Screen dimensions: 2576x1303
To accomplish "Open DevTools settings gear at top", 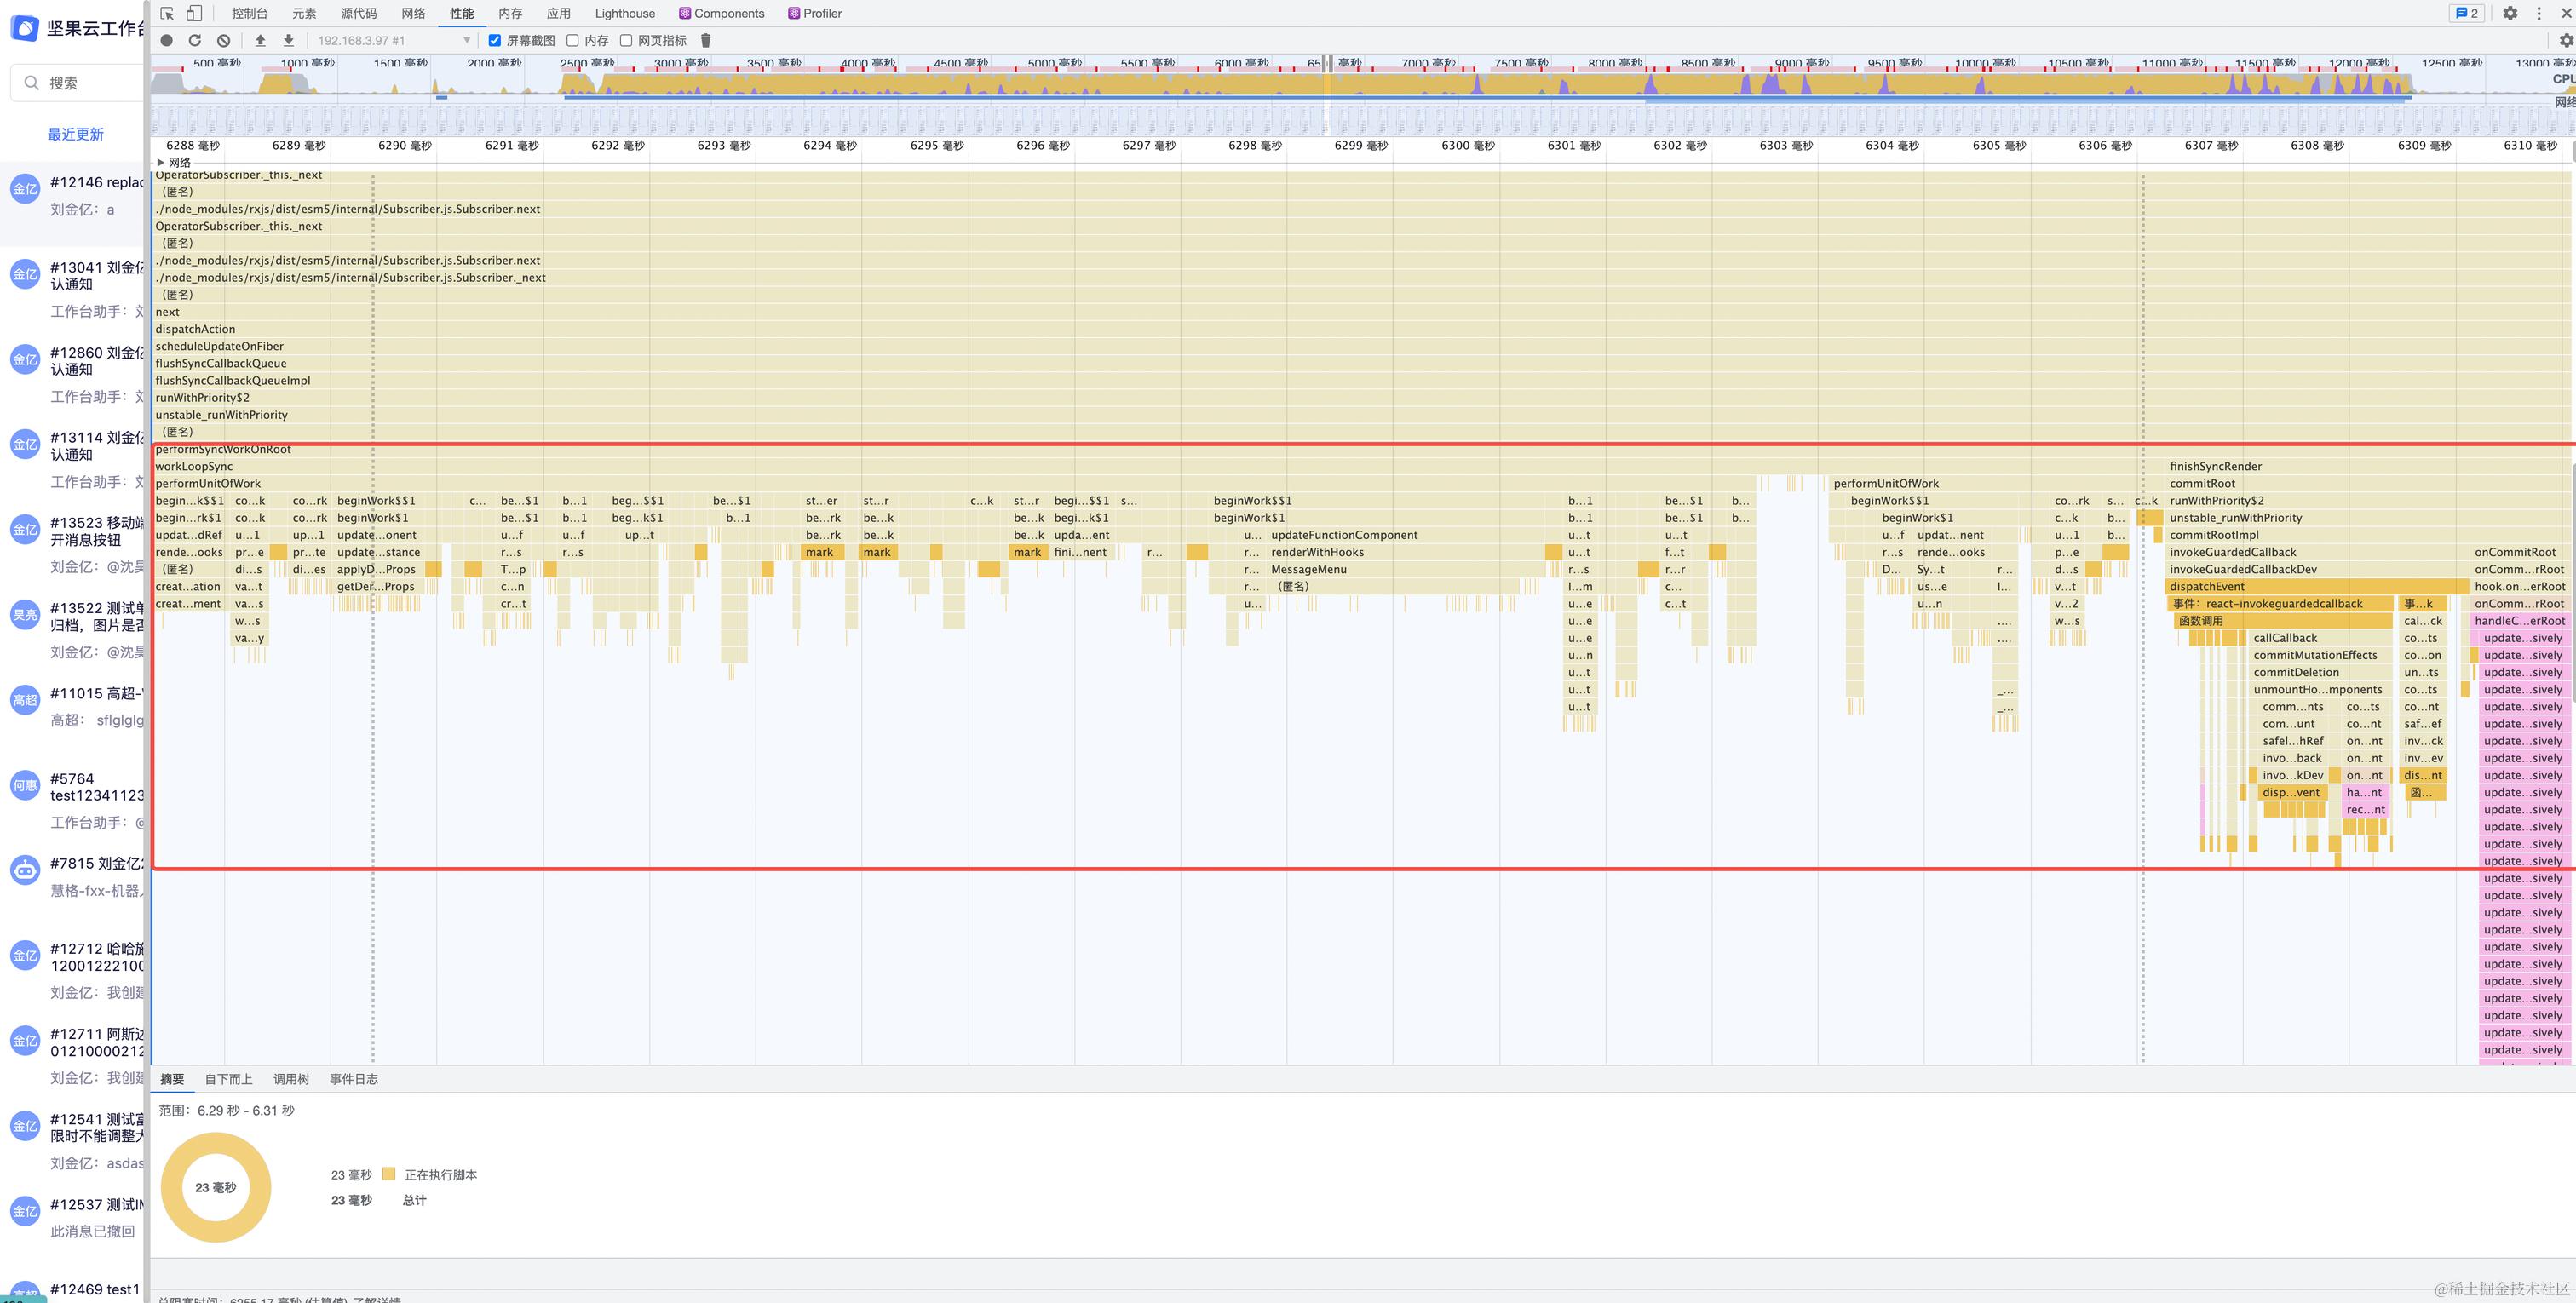I will point(2509,13).
